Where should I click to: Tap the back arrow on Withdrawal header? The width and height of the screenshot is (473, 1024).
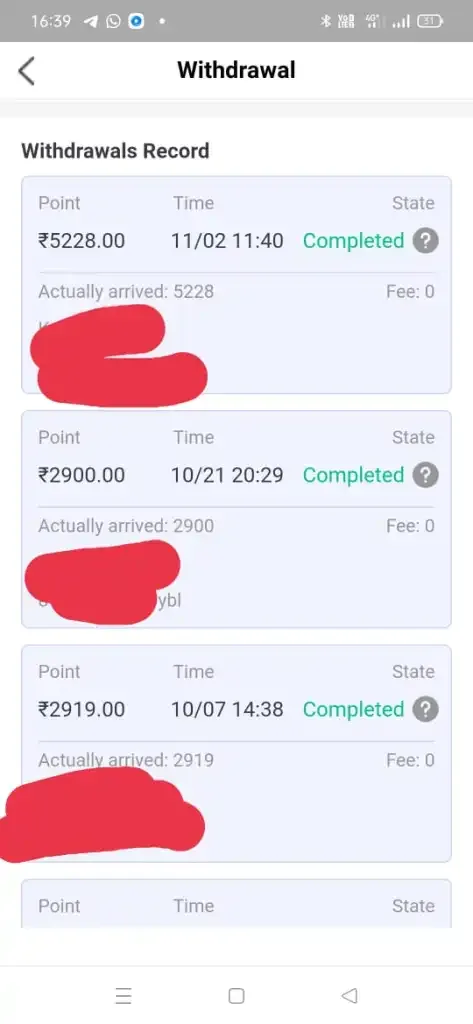click(x=26, y=71)
